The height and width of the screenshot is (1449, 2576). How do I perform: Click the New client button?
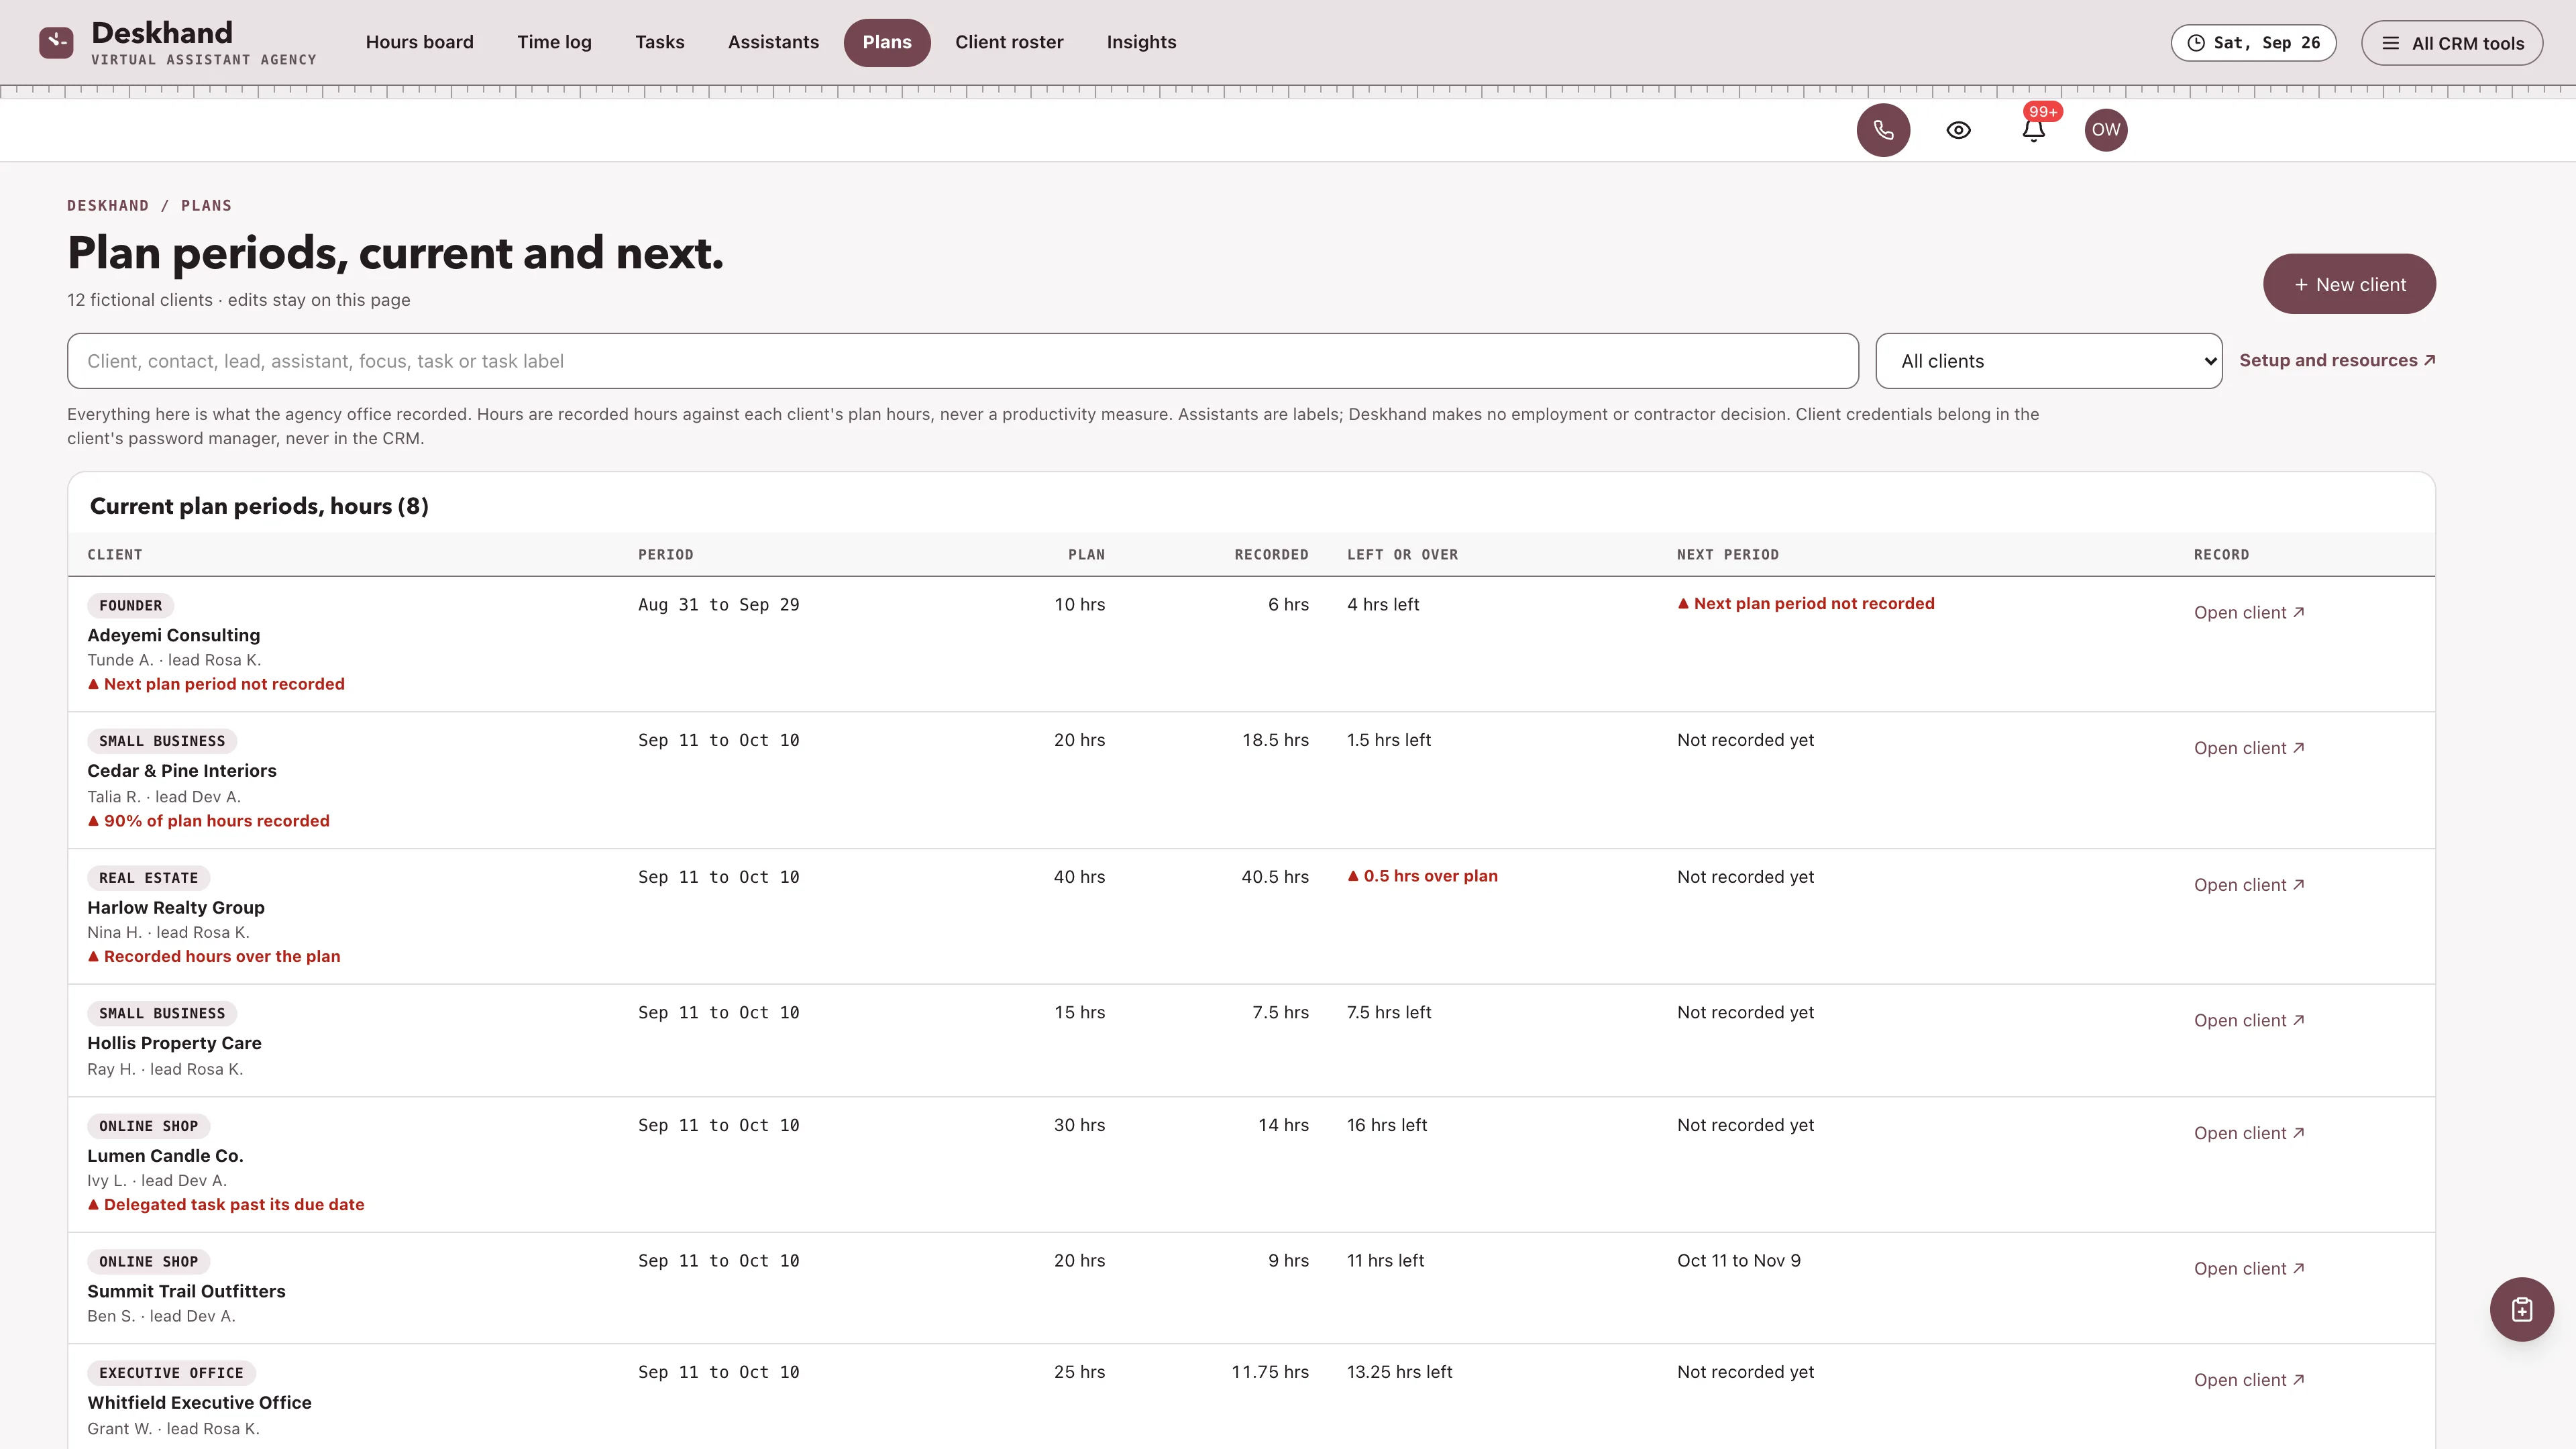2349,284
